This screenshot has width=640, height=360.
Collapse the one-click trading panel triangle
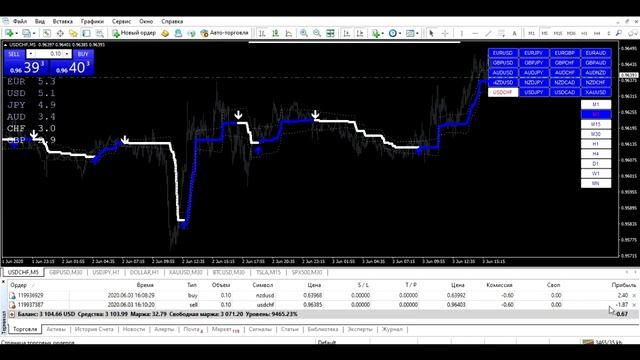(5, 44)
